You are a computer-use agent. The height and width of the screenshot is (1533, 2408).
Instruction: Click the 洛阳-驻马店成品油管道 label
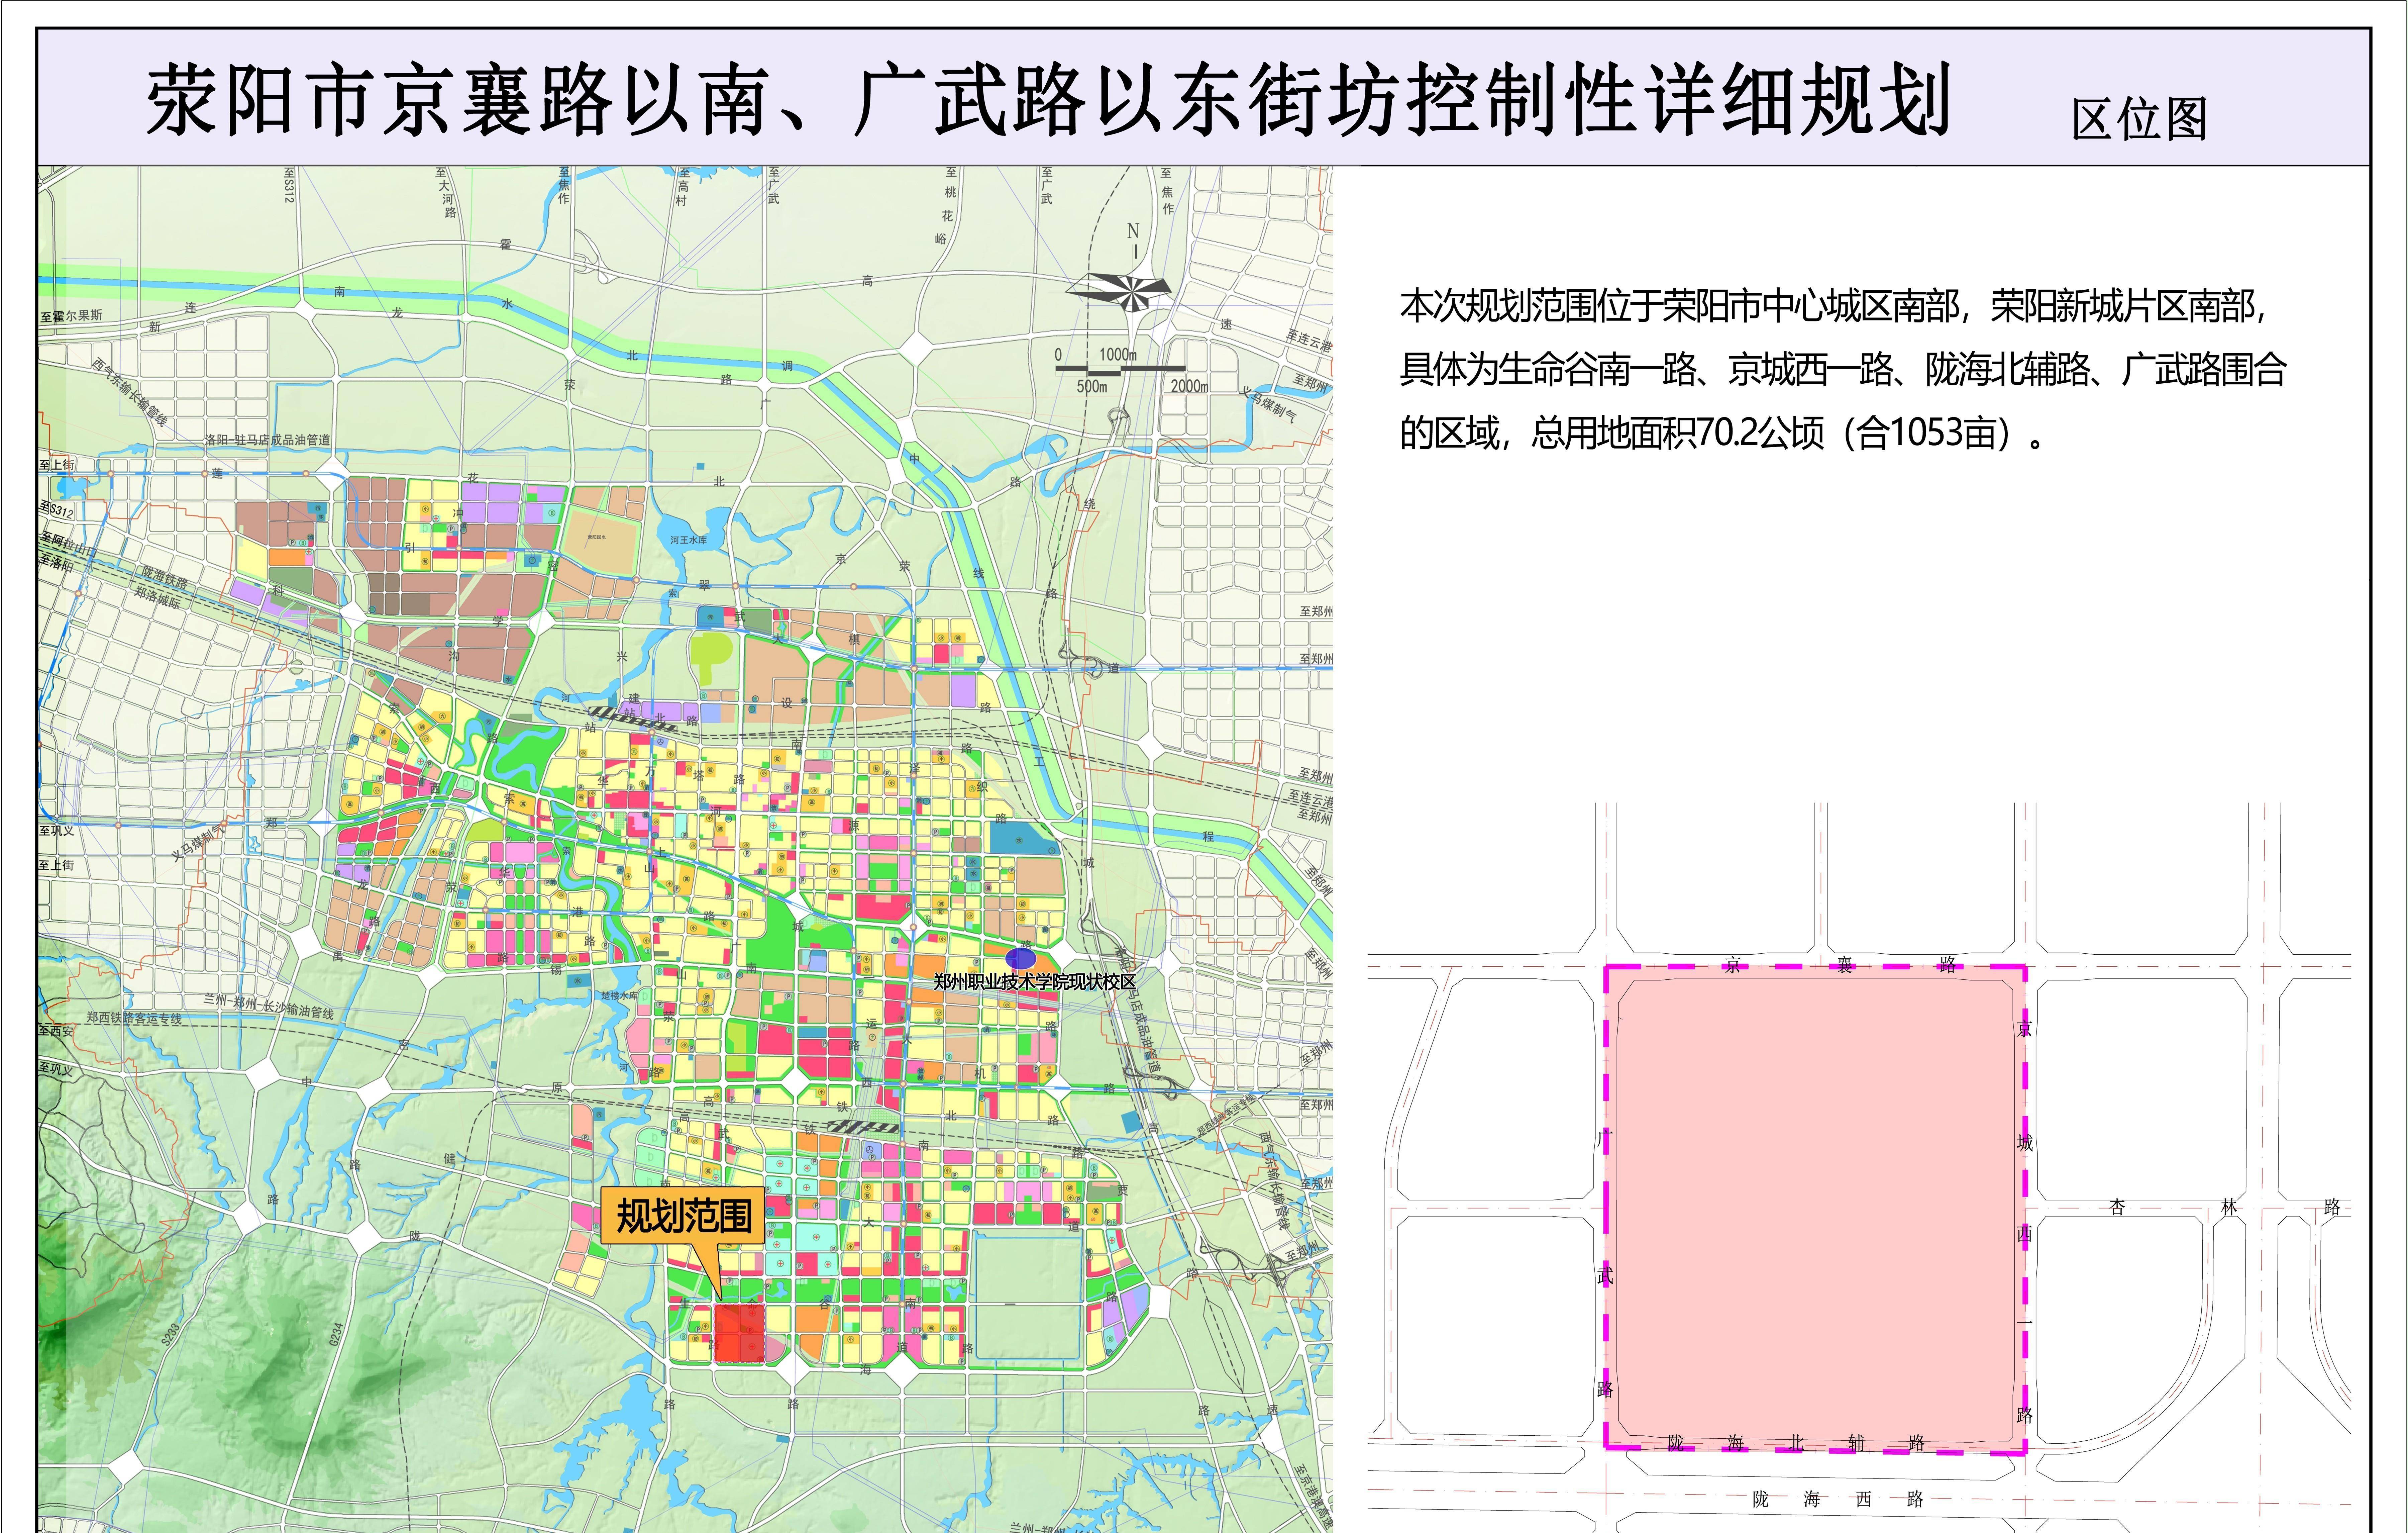point(267,440)
